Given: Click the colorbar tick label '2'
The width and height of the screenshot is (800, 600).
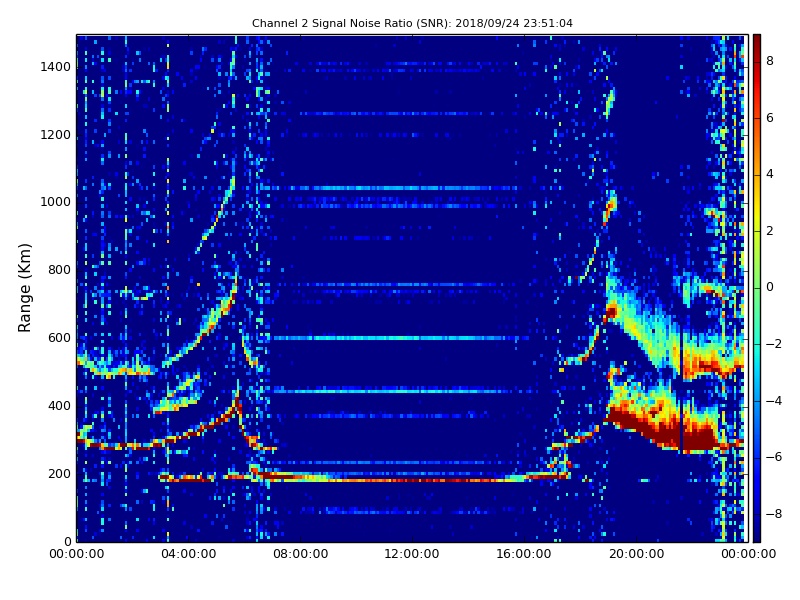Looking at the screenshot, I should pos(770,231).
